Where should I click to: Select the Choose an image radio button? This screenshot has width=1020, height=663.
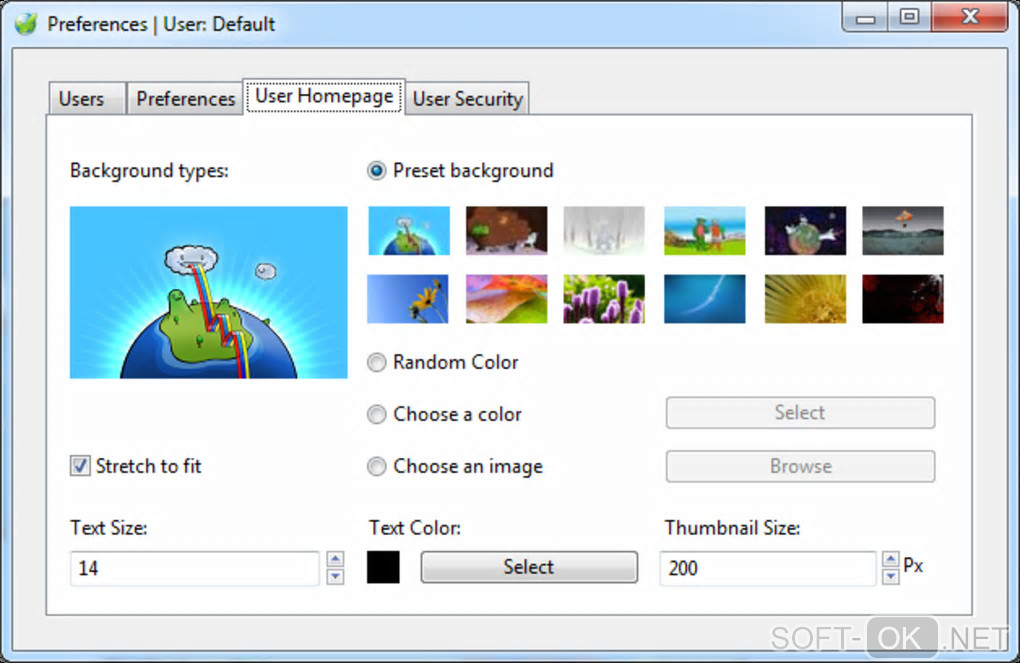377,466
